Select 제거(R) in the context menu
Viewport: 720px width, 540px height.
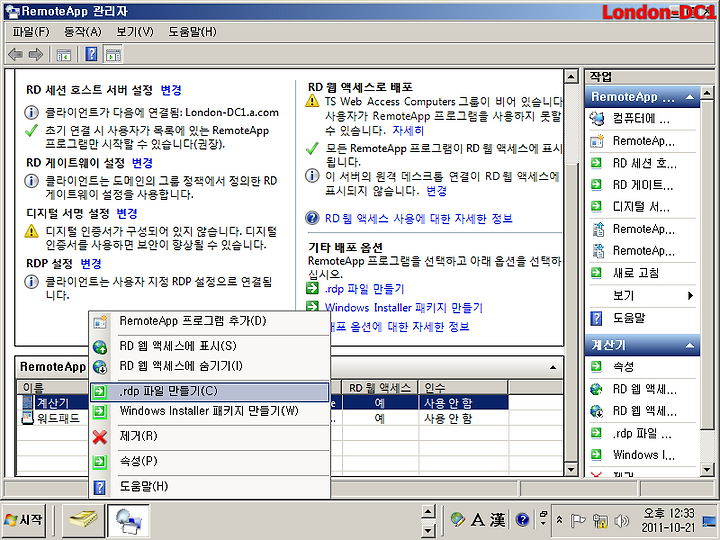[x=209, y=436]
